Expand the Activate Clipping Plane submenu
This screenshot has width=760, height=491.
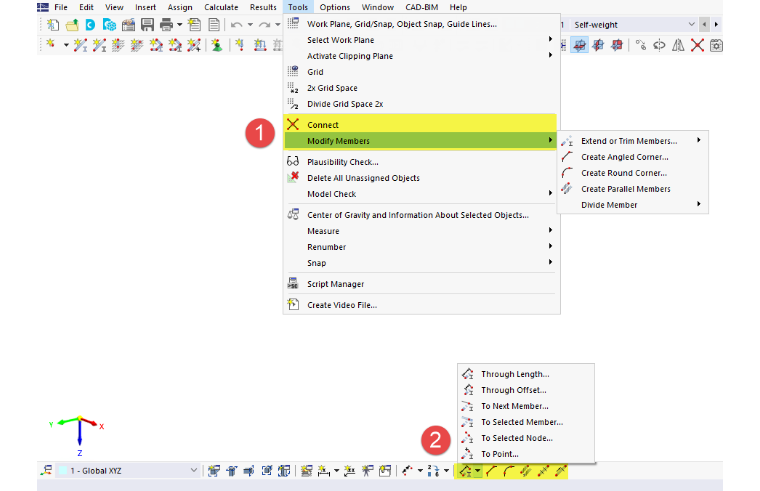click(x=421, y=56)
